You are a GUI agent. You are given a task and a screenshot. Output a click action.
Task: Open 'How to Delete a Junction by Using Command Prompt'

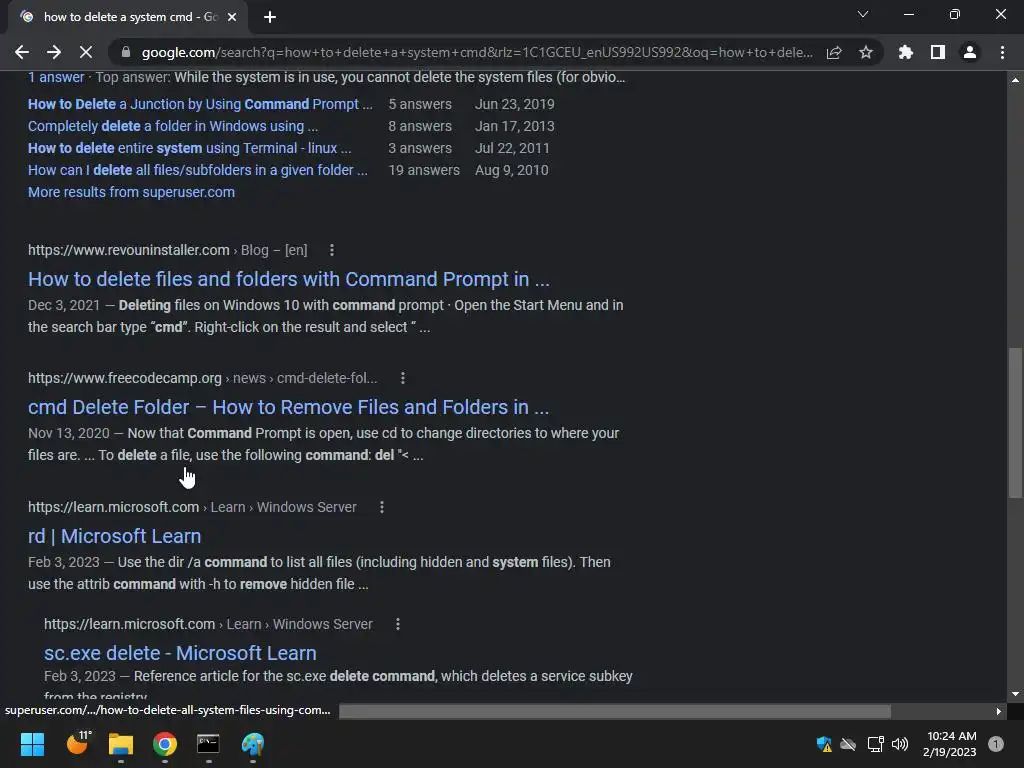[x=200, y=104]
